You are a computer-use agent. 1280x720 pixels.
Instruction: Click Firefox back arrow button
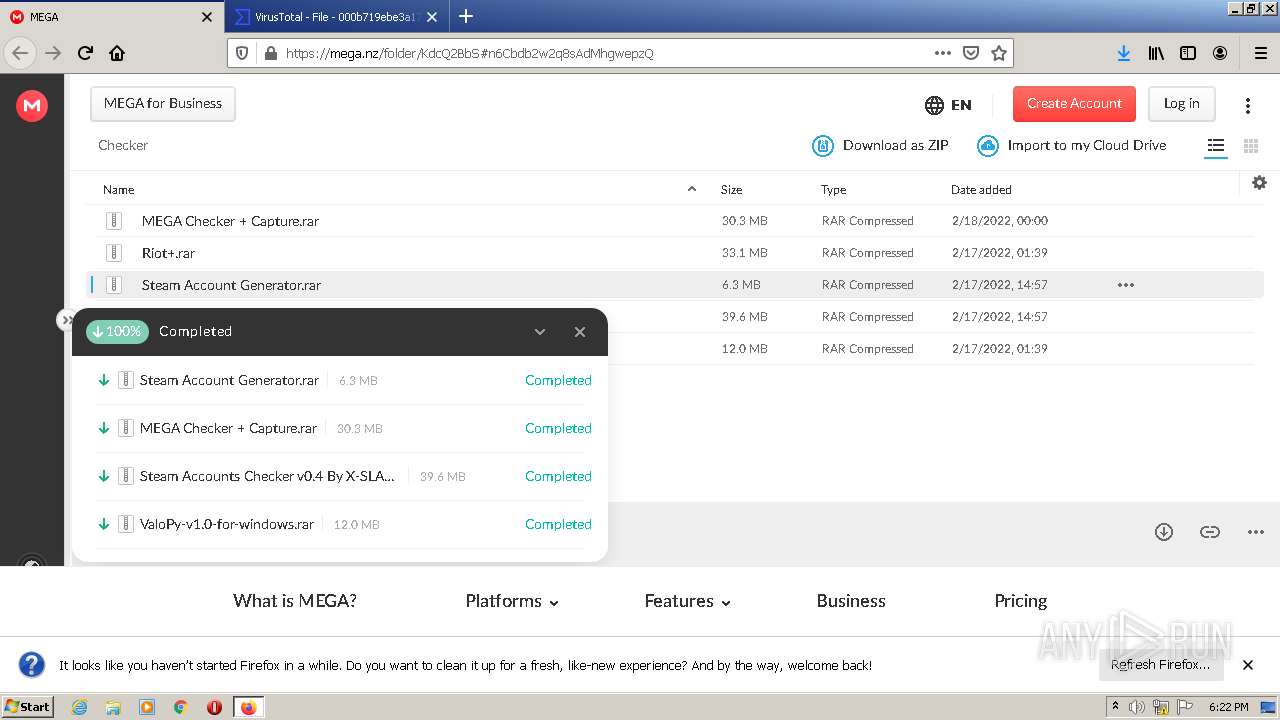pos(20,53)
